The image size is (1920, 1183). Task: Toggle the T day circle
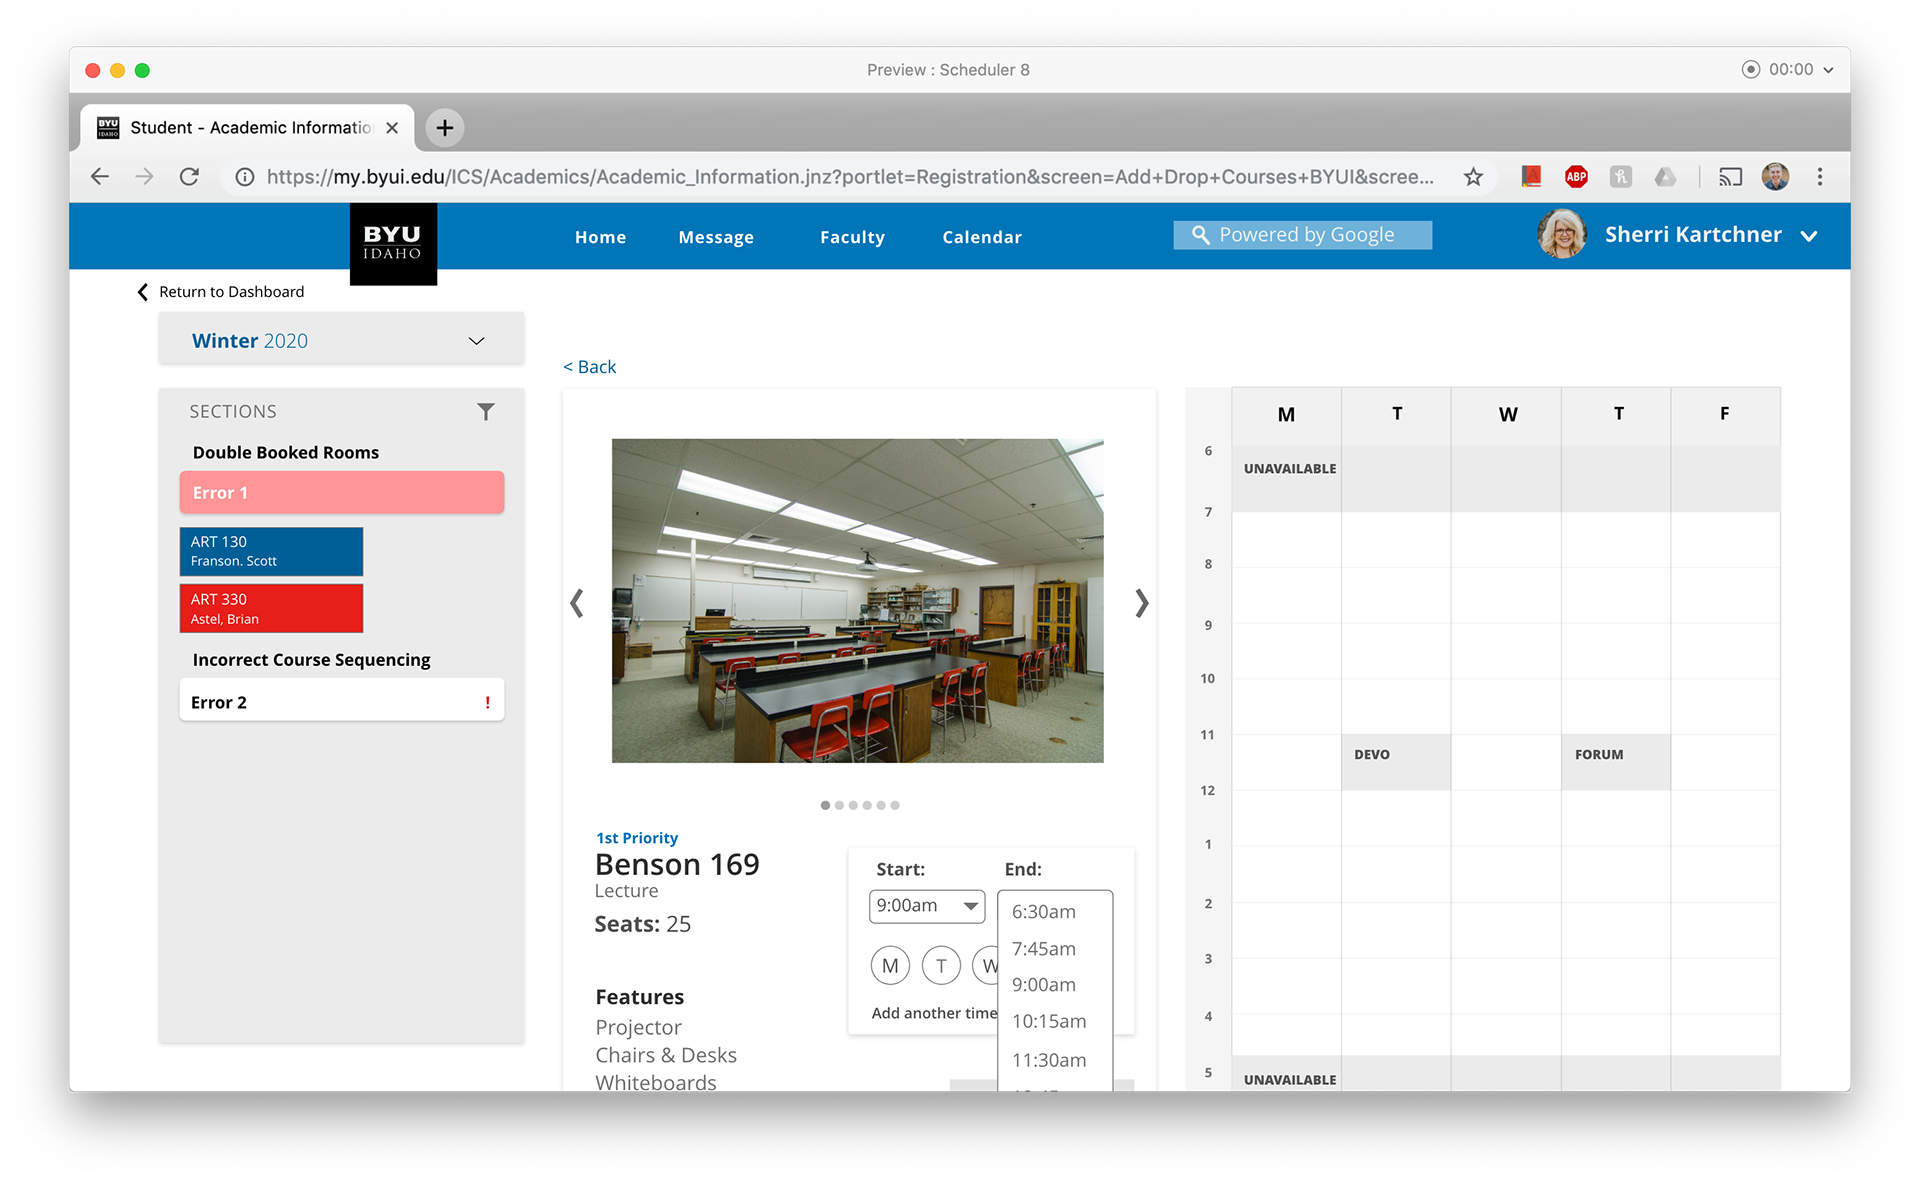(x=941, y=966)
